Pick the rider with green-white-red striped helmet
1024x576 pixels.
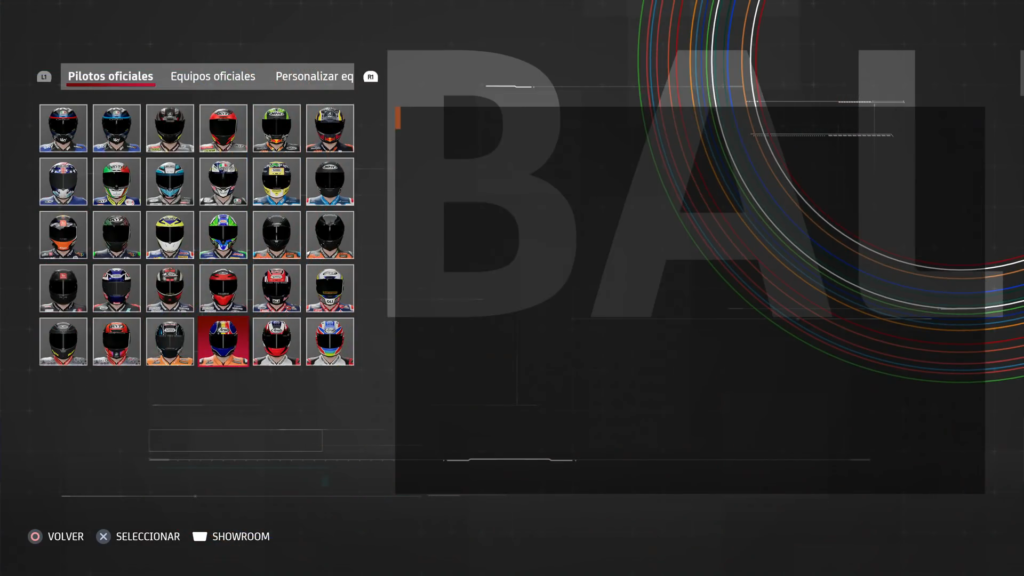tap(117, 182)
